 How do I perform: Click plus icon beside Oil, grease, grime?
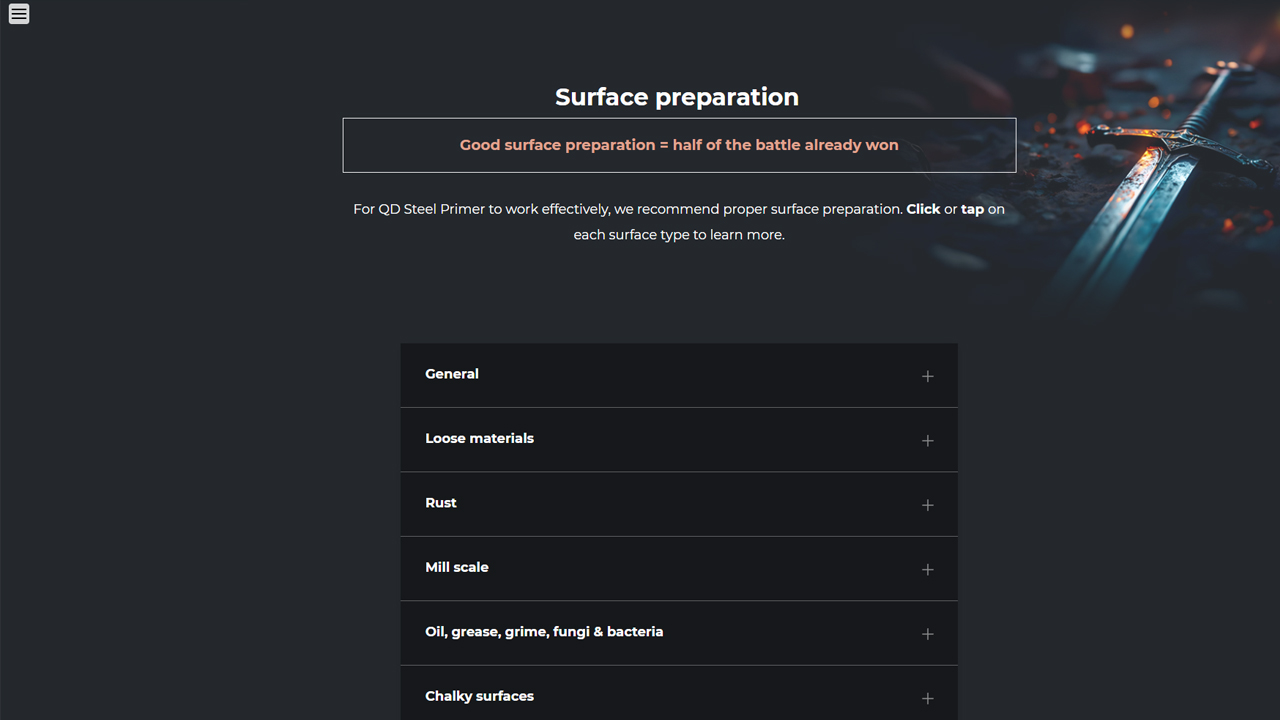[927, 634]
